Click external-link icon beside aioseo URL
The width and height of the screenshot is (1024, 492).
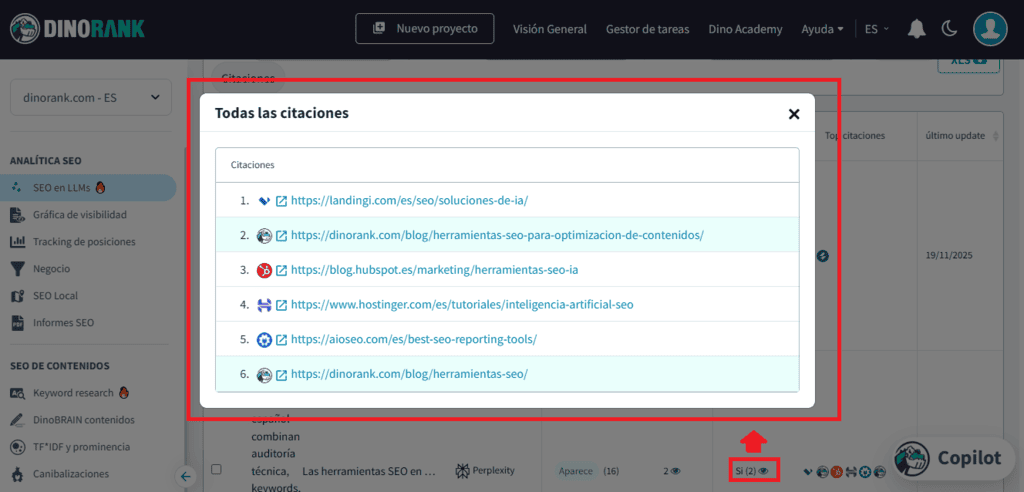click(x=281, y=340)
